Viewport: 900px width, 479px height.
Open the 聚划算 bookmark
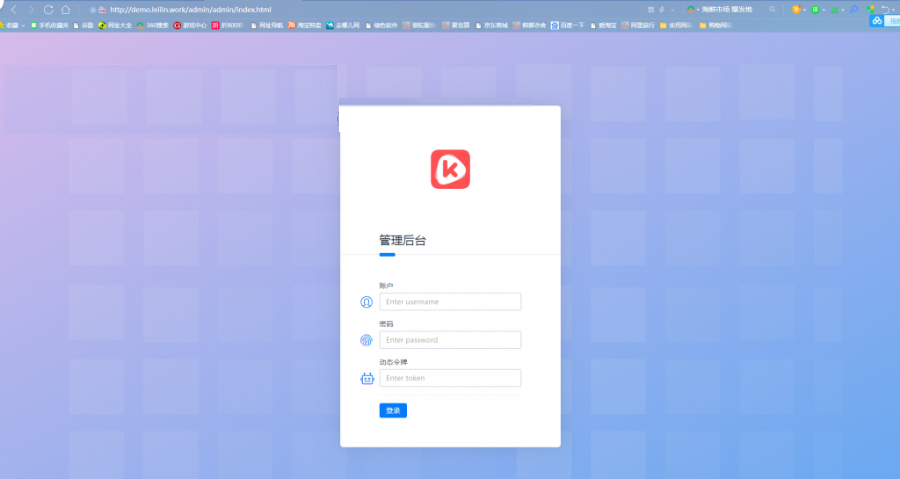(456, 25)
